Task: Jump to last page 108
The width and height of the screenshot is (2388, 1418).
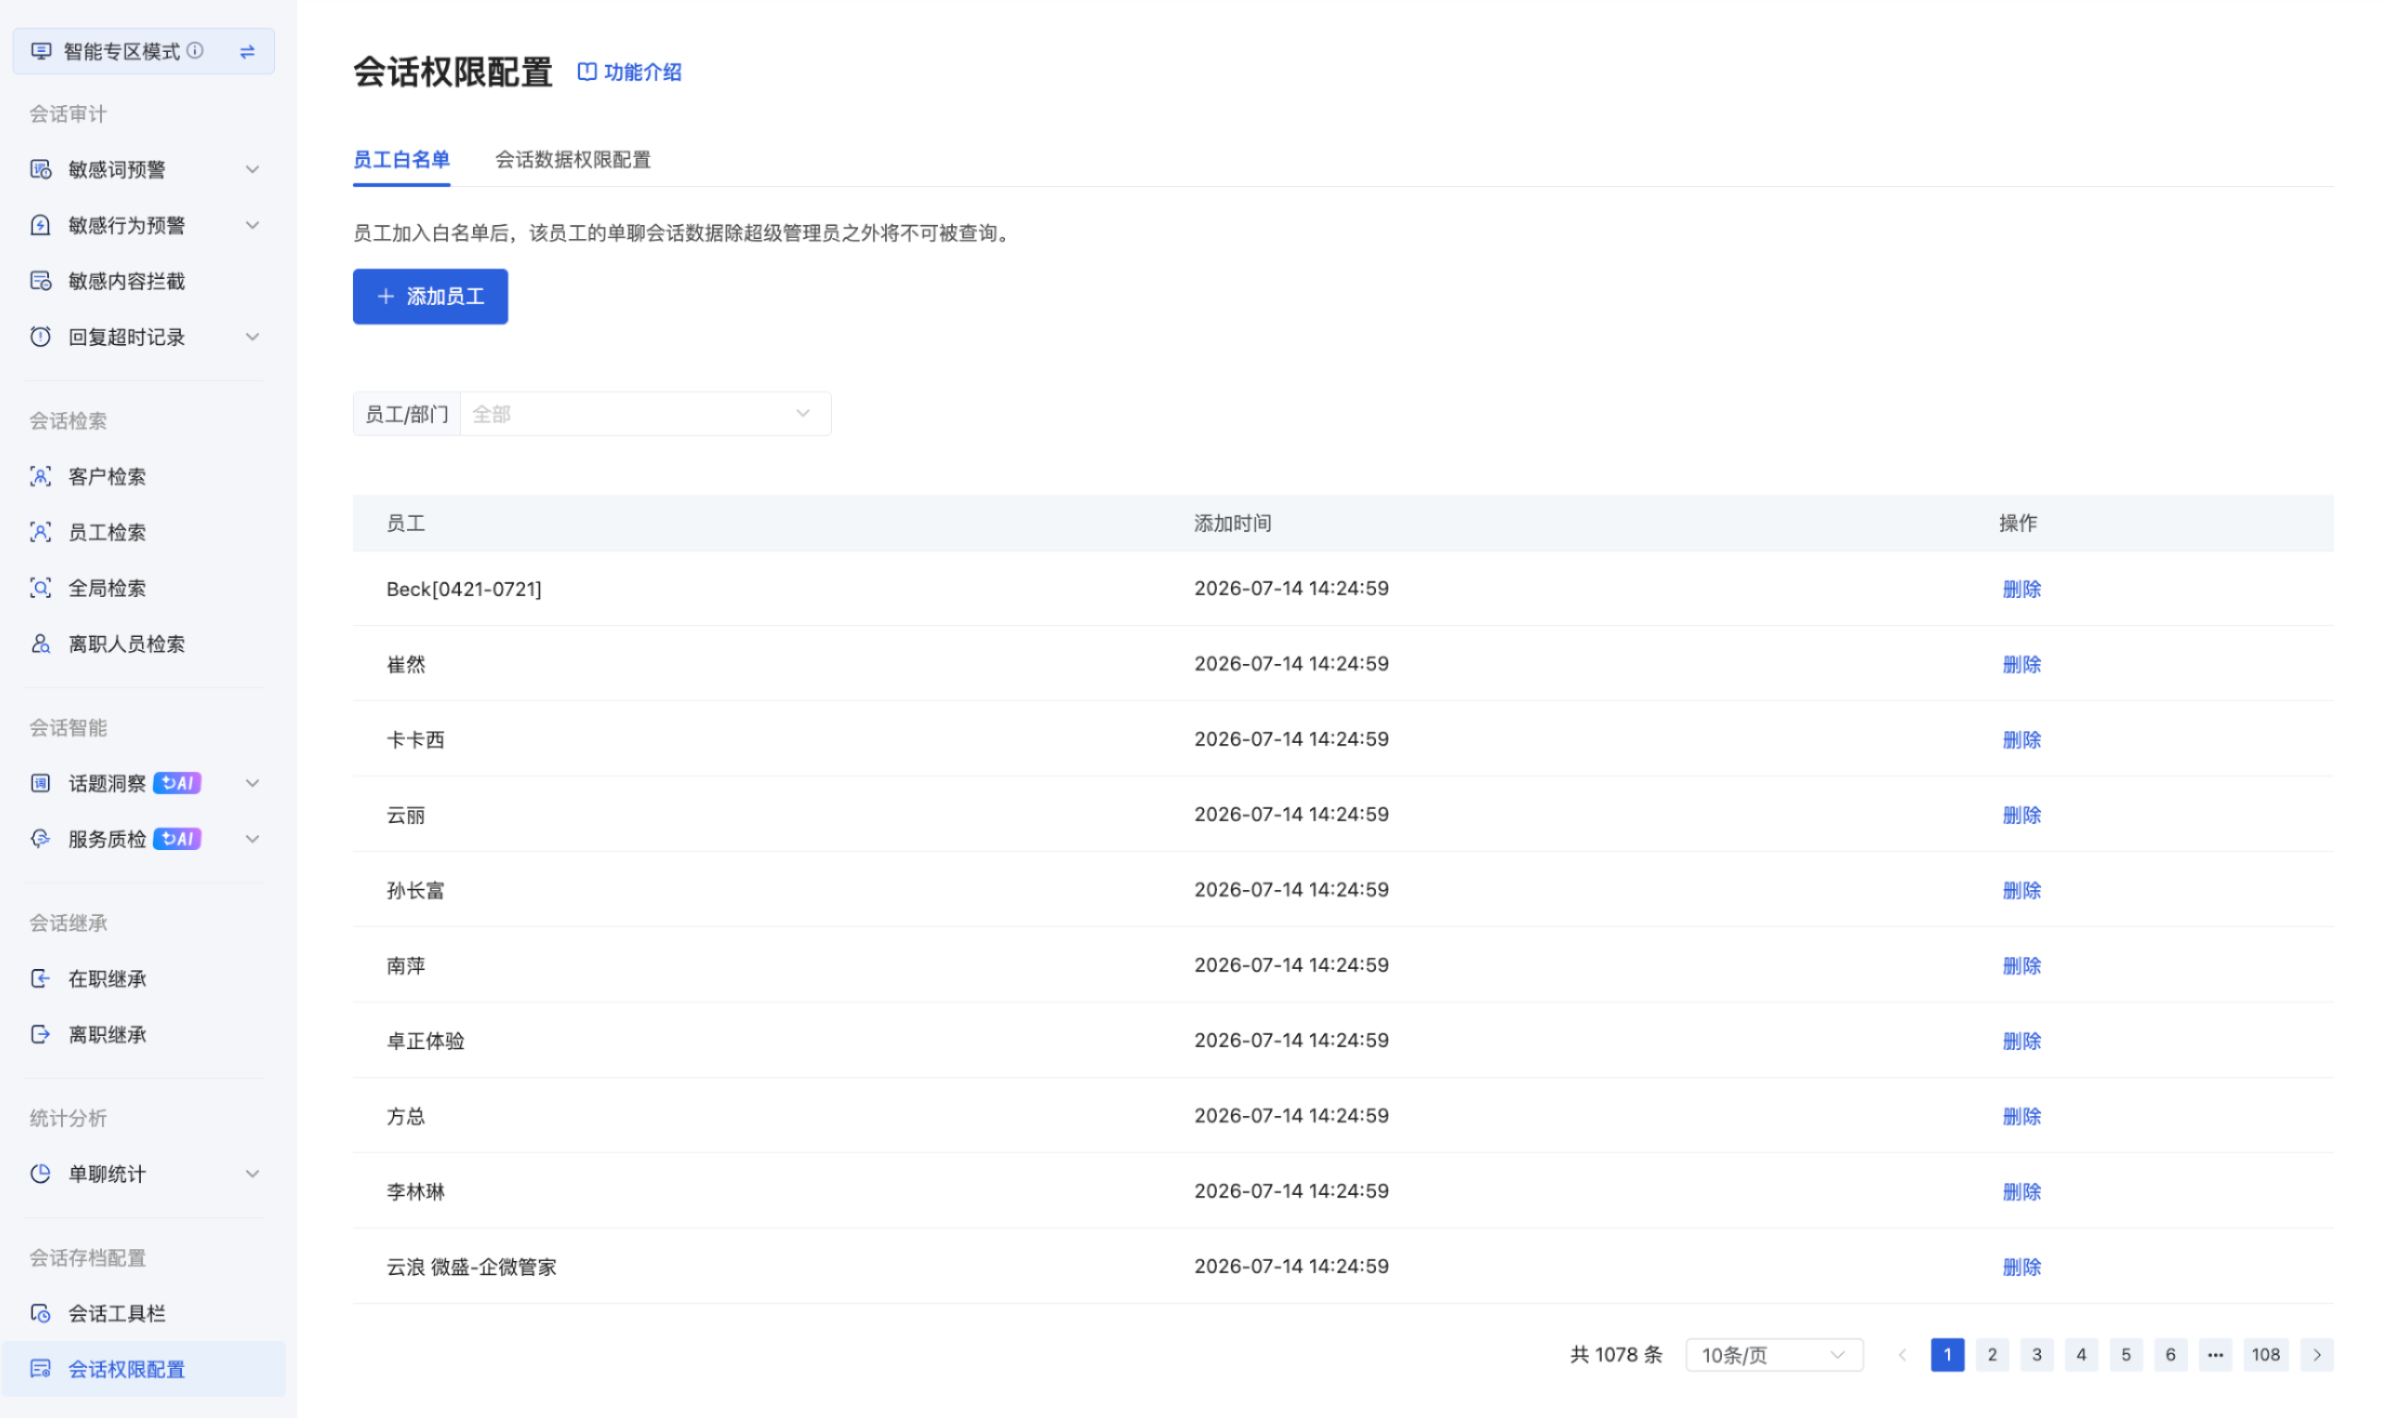Action: (x=2266, y=1355)
